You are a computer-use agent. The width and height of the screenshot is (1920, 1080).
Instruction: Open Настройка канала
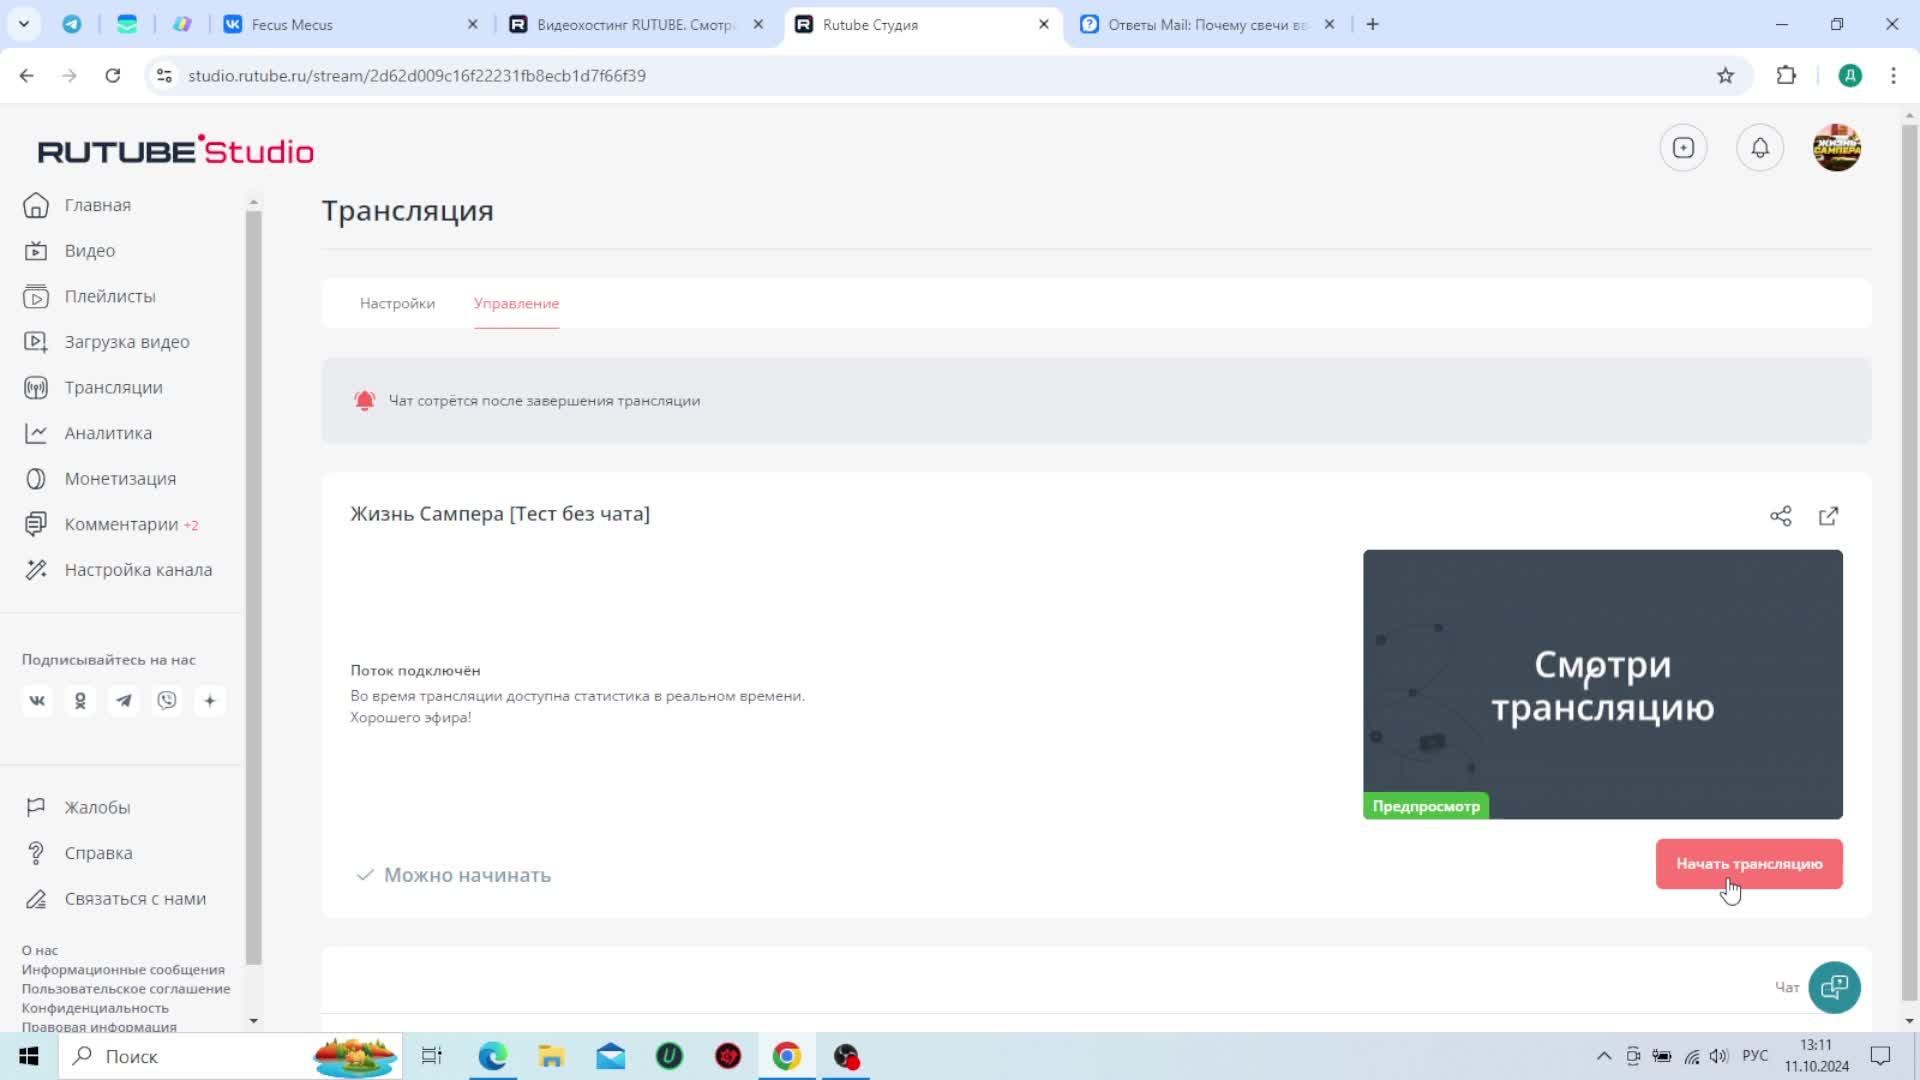[118, 570]
